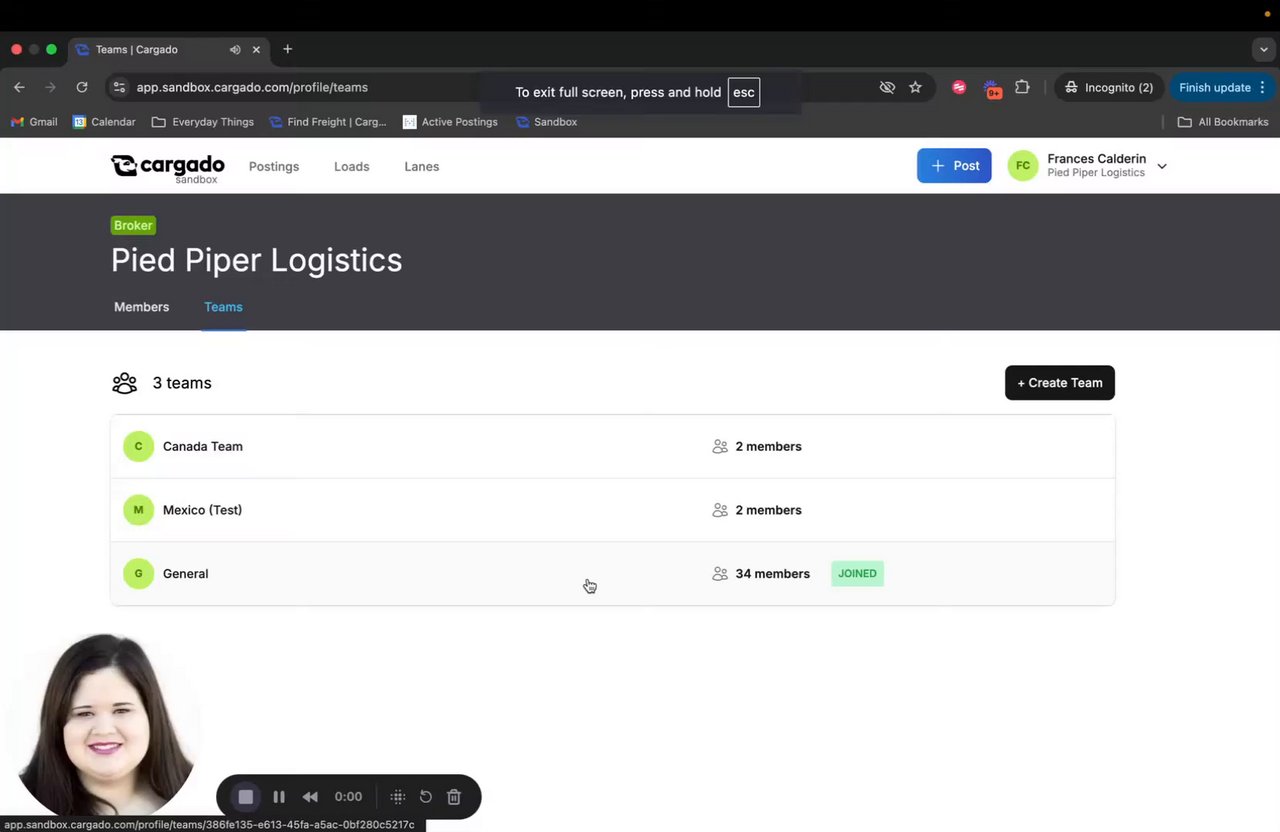Switch to the Members tab

141,307
